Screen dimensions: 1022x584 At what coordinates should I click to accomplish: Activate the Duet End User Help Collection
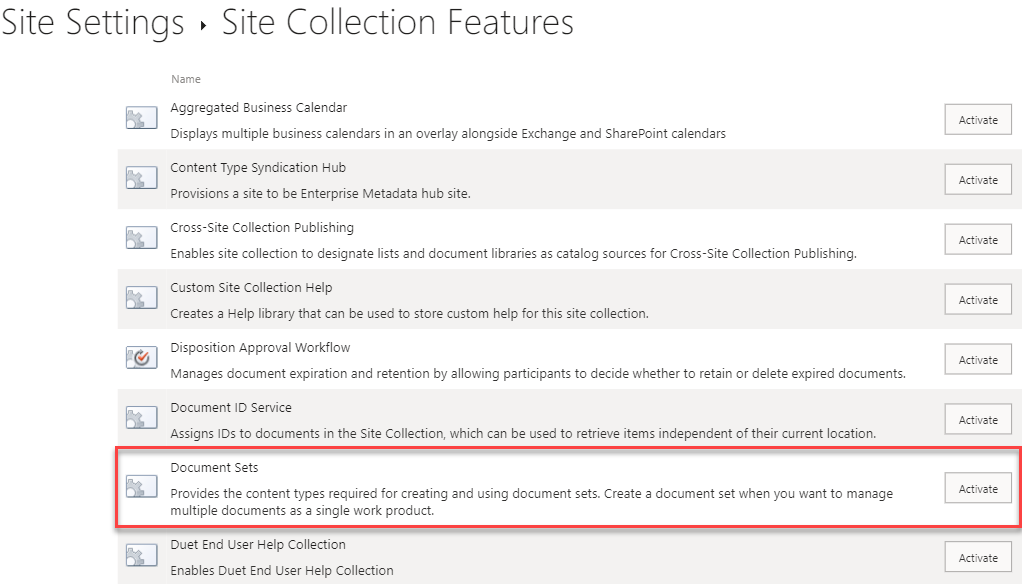coord(977,557)
